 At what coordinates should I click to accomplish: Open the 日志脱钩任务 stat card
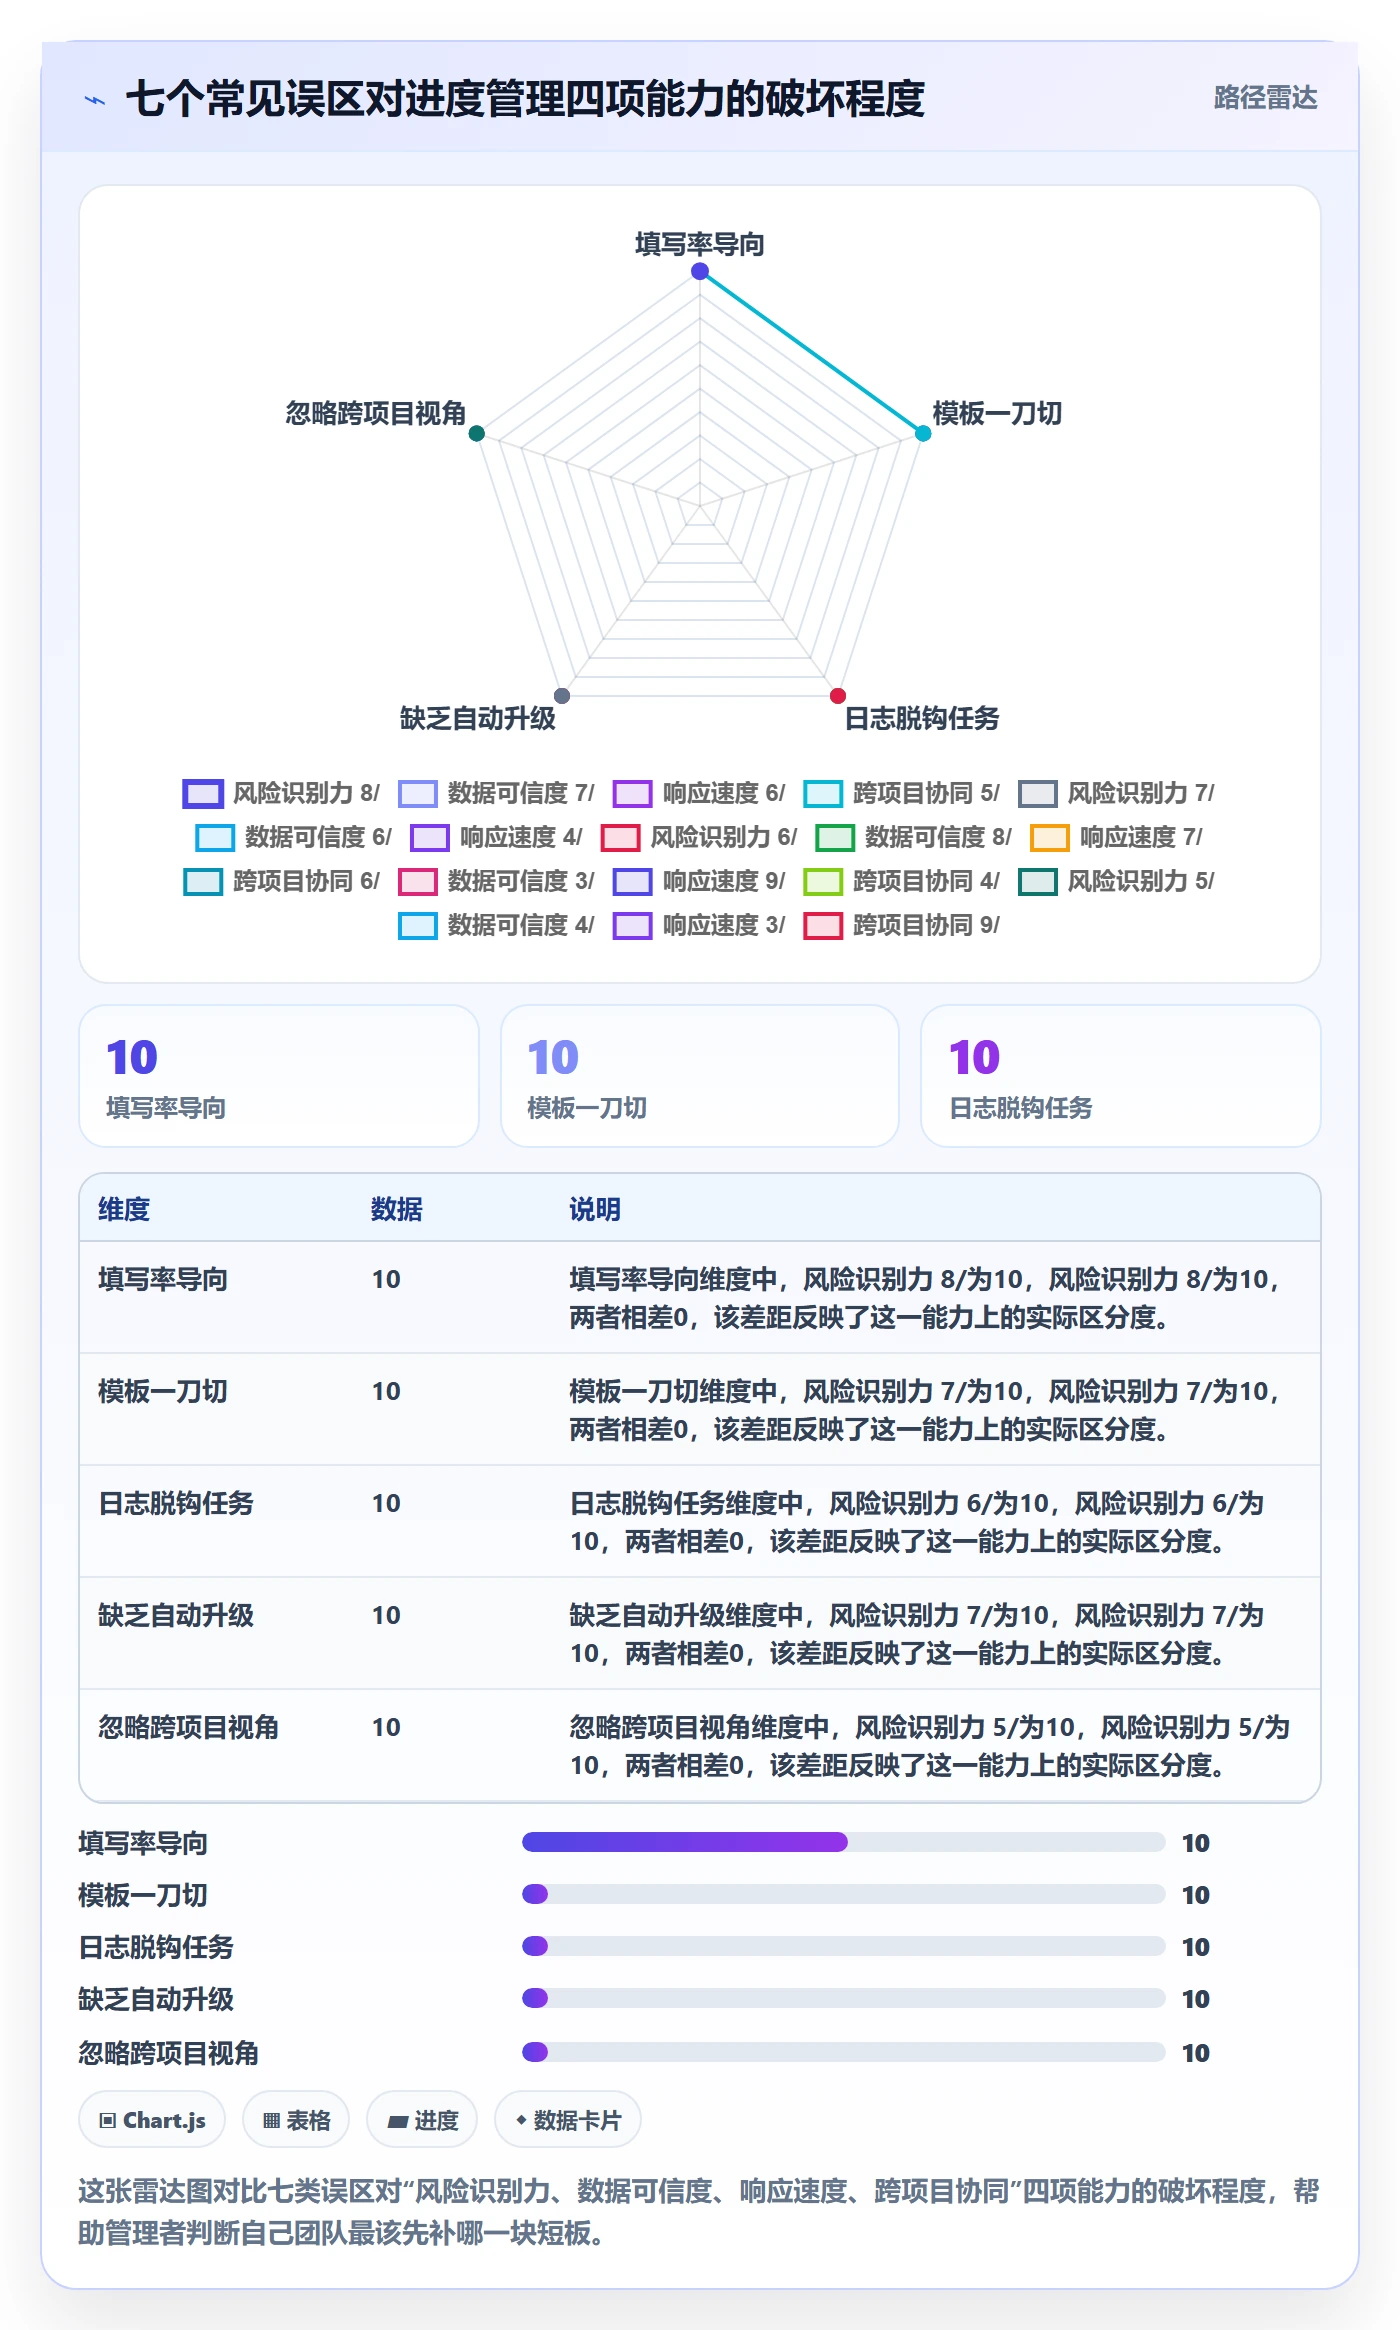click(x=1121, y=1076)
